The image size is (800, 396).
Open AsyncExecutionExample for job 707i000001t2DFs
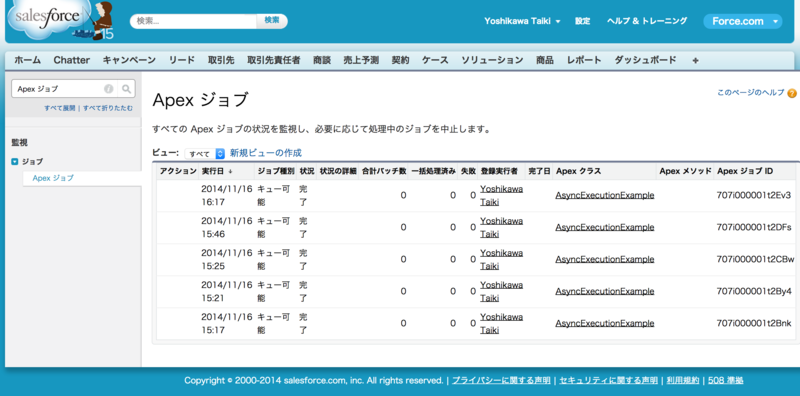[605, 228]
